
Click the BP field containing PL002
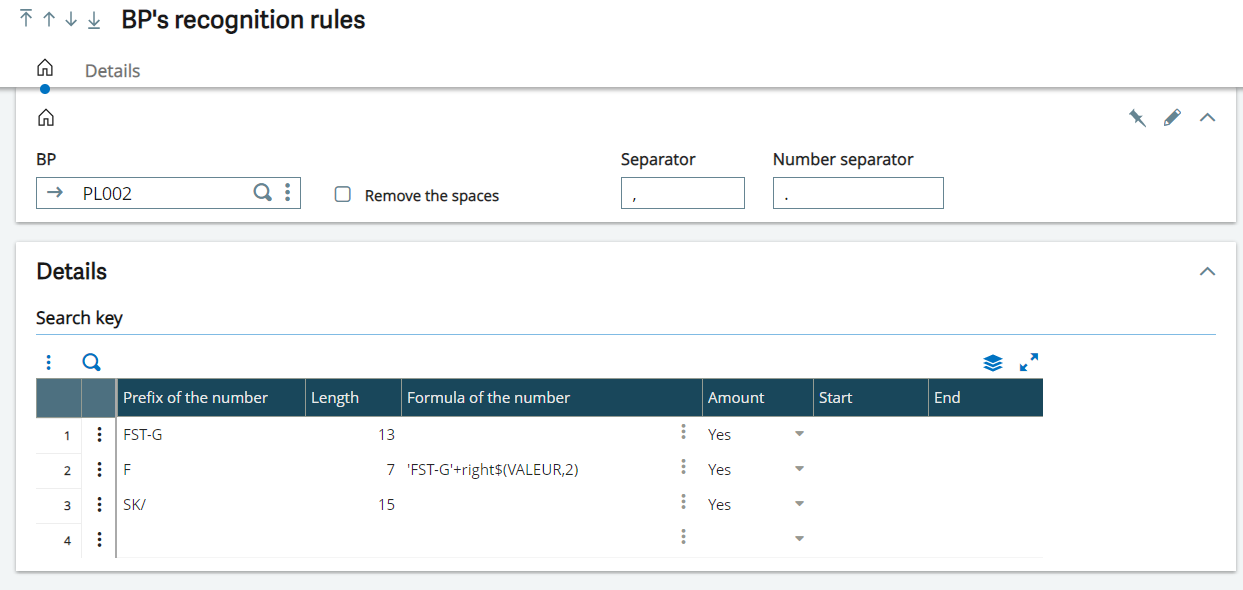pos(168,193)
